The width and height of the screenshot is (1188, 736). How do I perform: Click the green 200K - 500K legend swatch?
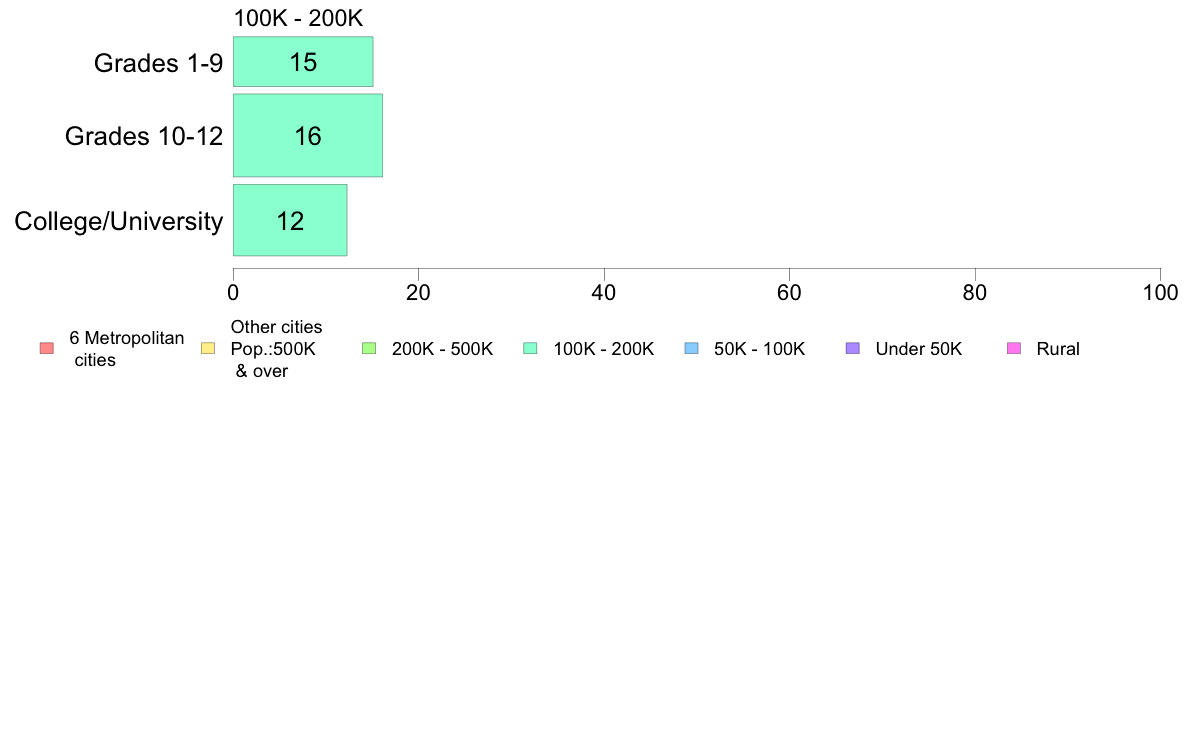369,349
